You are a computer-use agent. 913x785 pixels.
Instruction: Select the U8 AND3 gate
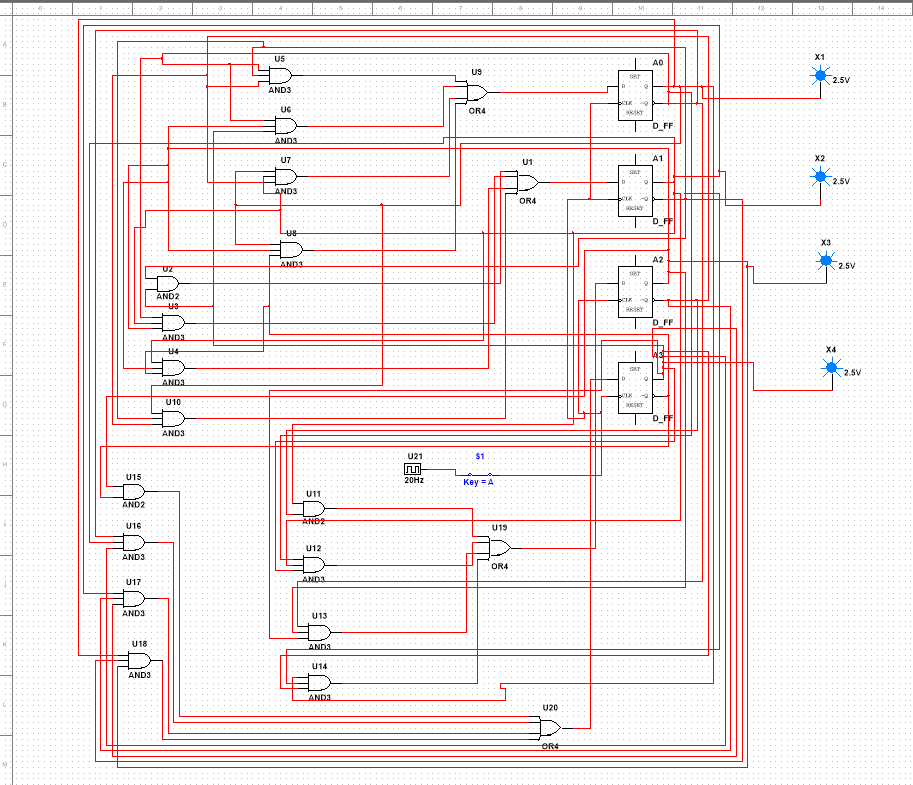coord(291,250)
